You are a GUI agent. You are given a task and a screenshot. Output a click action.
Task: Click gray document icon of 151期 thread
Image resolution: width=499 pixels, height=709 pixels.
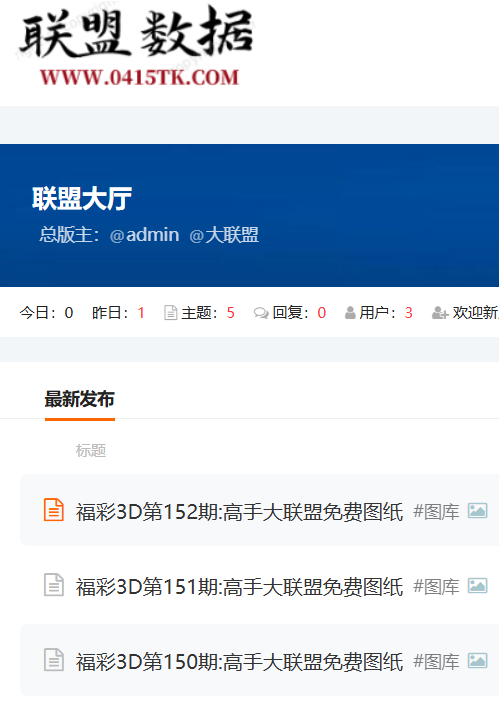pyautogui.click(x=54, y=585)
